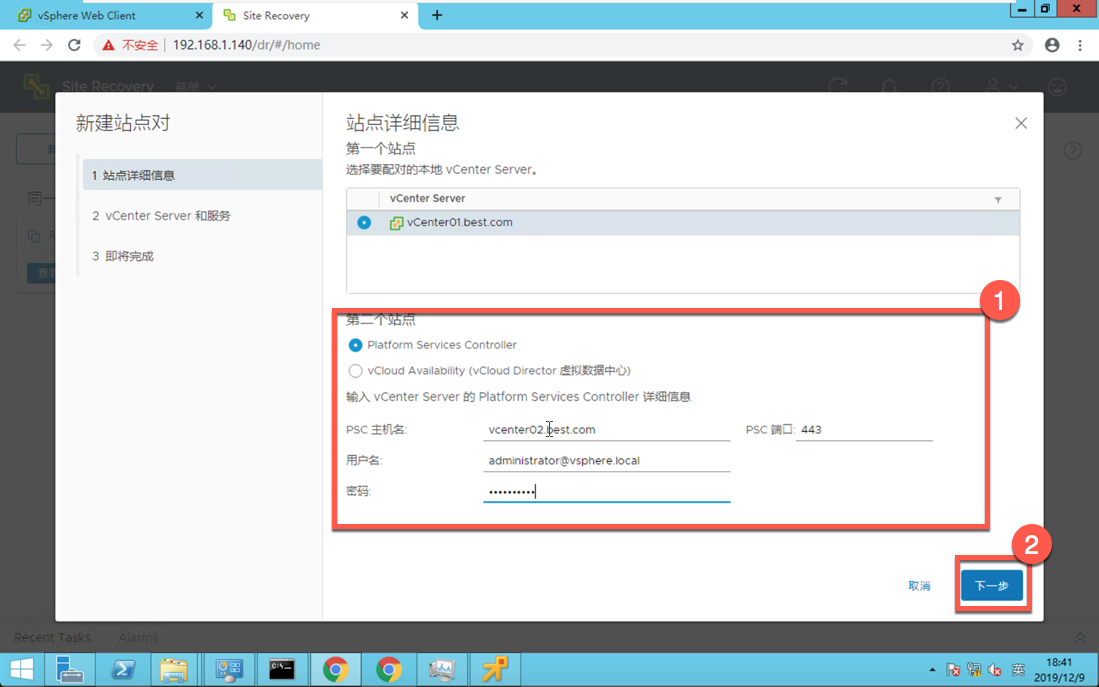The height and width of the screenshot is (687, 1099).
Task: Click the 不安全 security warning icon
Action: click(108, 45)
